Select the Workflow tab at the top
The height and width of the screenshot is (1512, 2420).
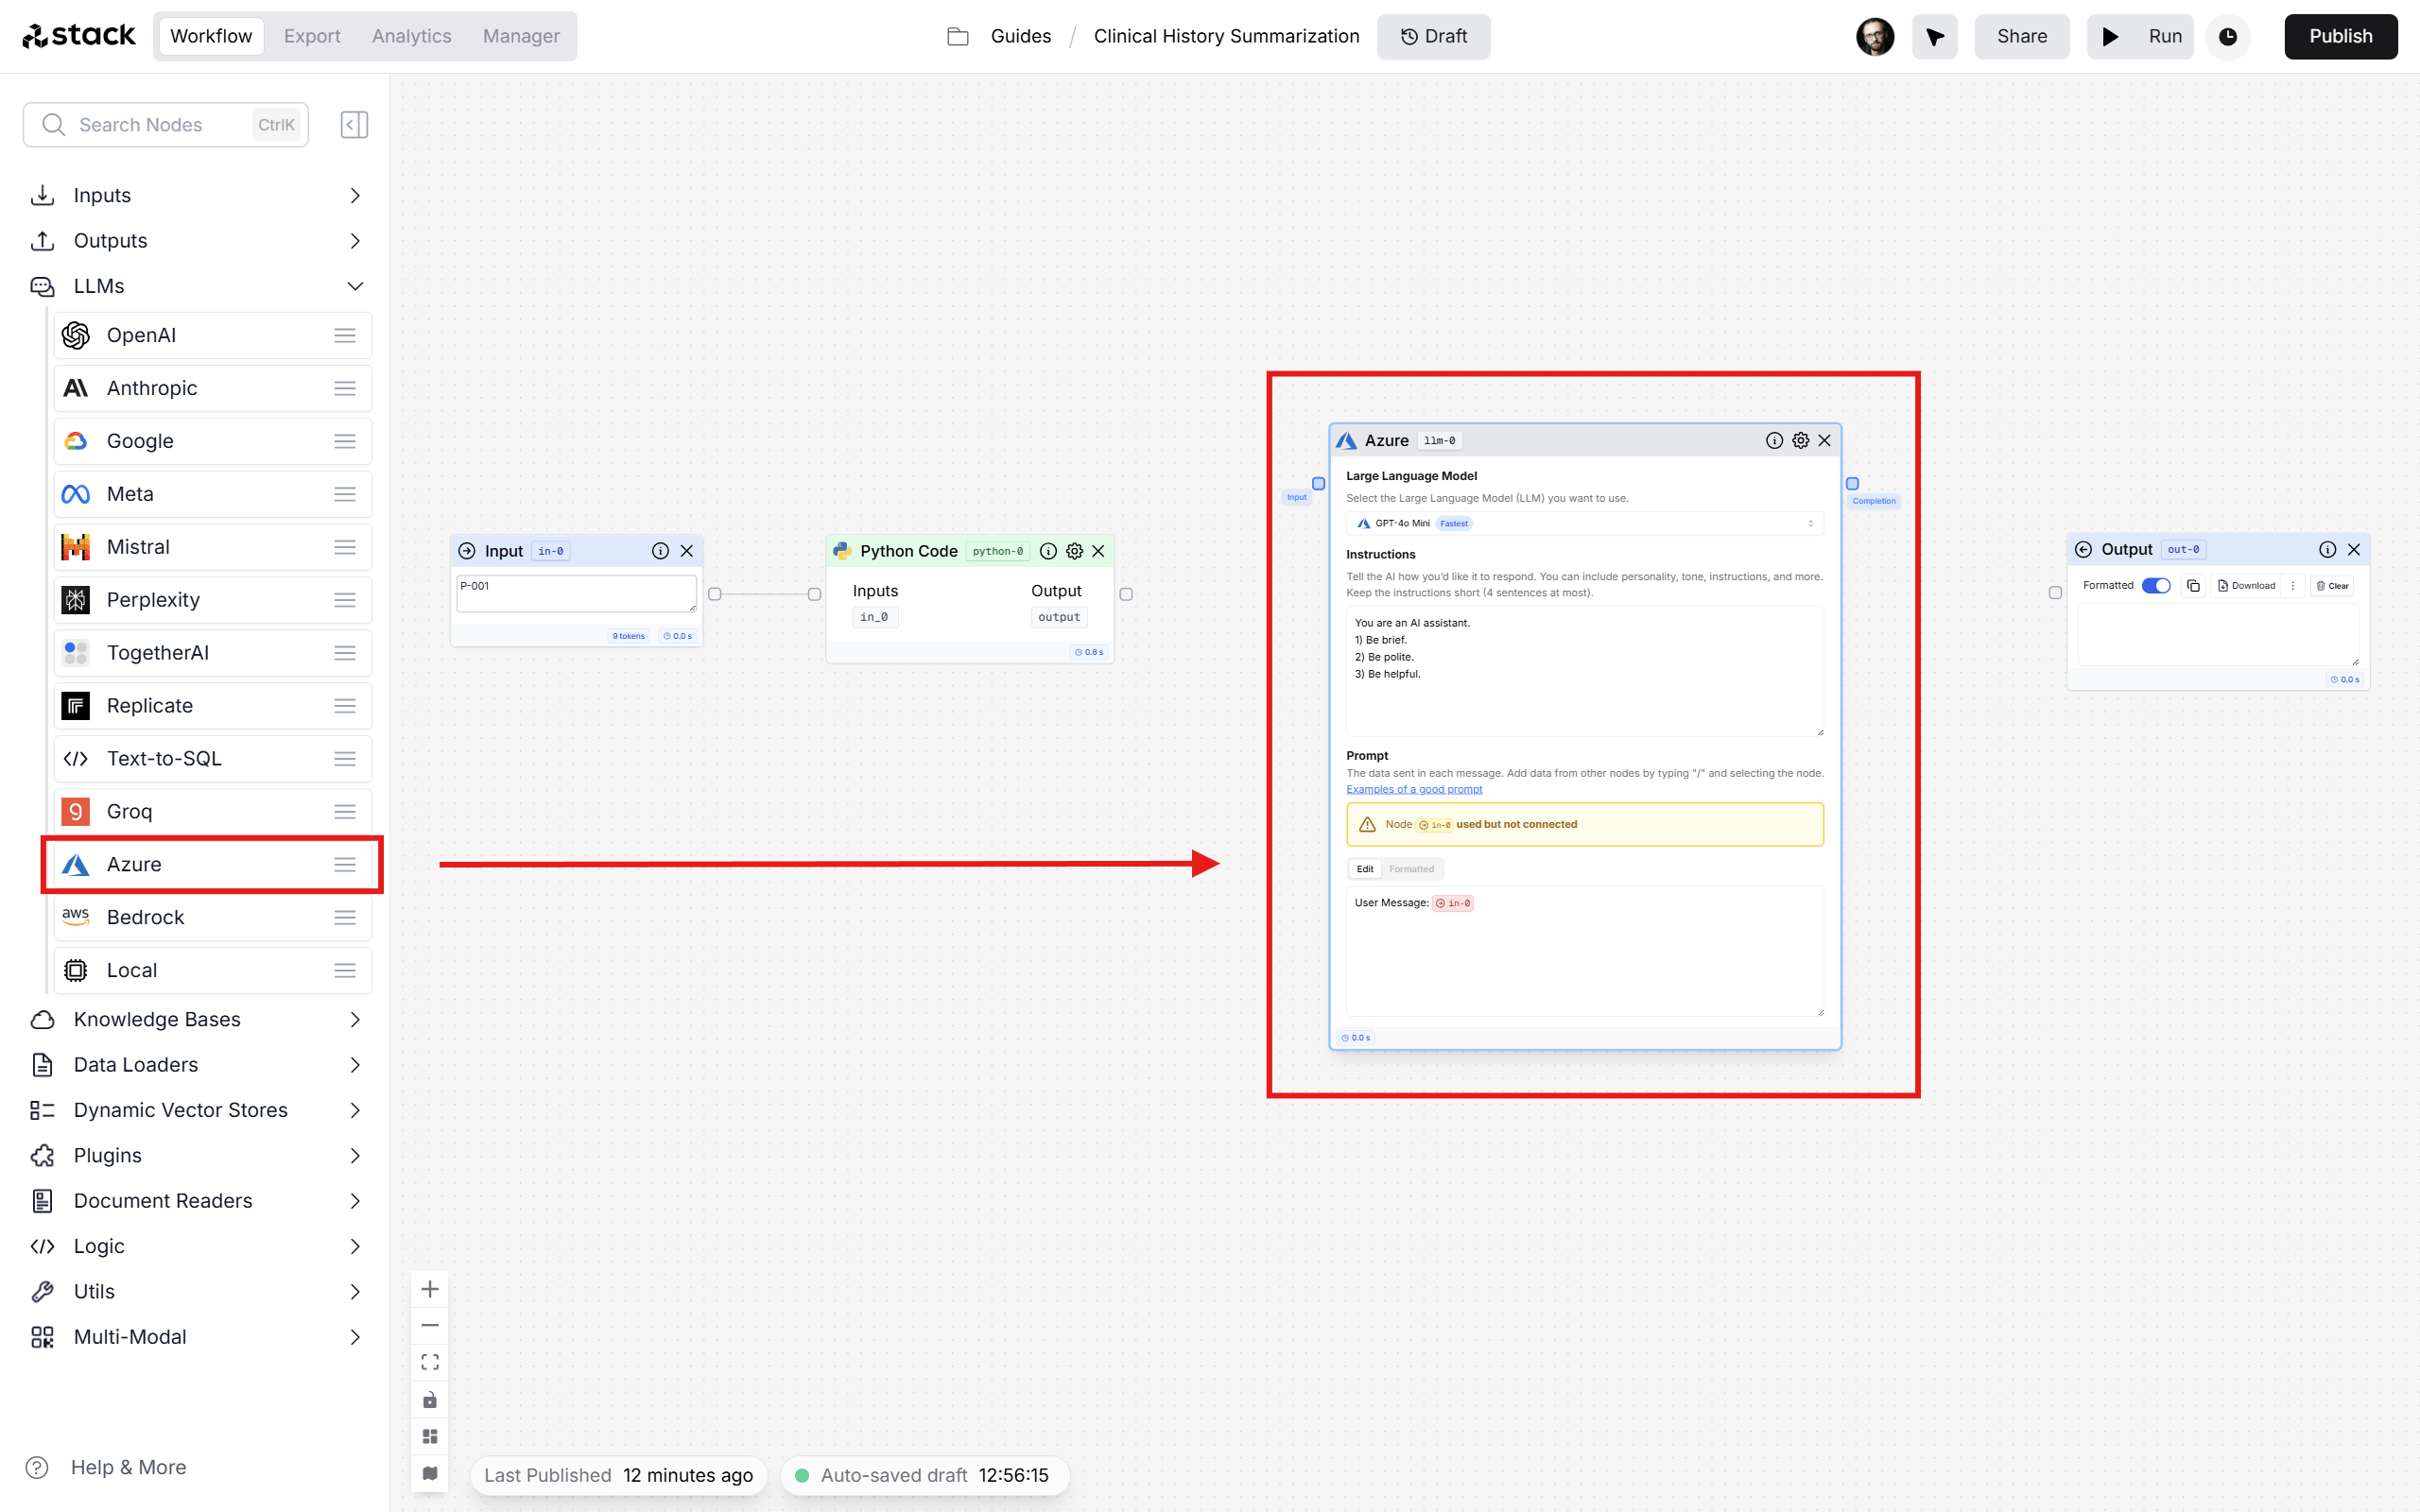[x=209, y=35]
